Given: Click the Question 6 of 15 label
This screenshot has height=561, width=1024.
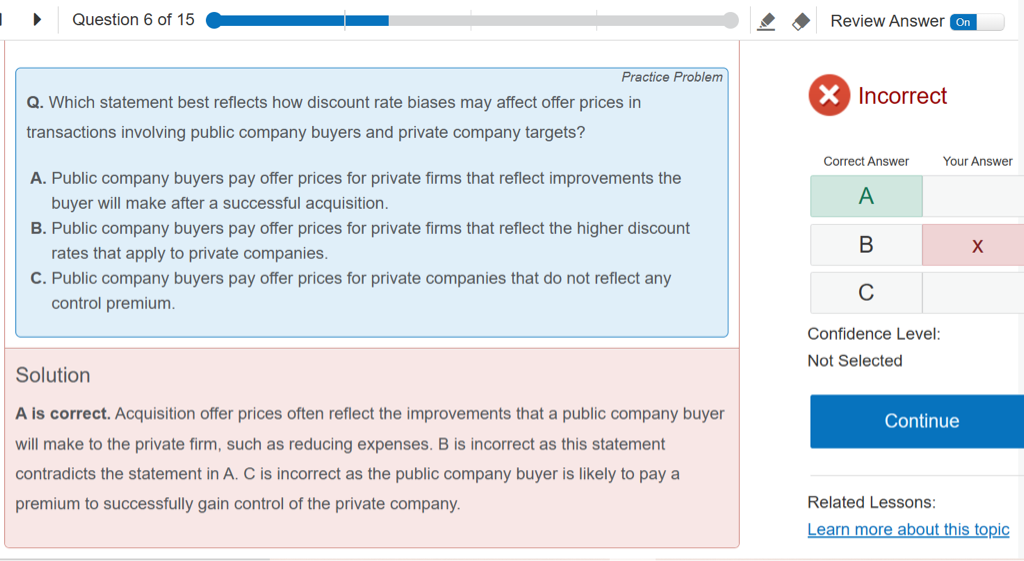Looking at the screenshot, I should pos(133,20).
